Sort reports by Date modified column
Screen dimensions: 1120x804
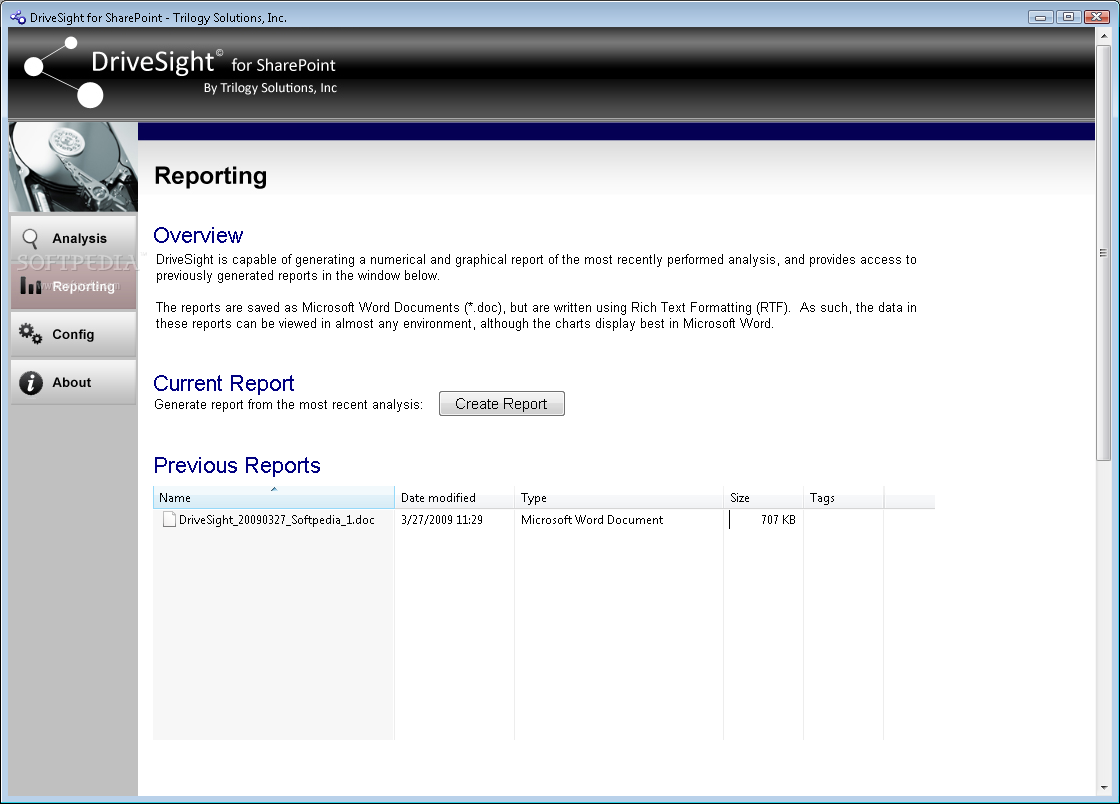454,497
